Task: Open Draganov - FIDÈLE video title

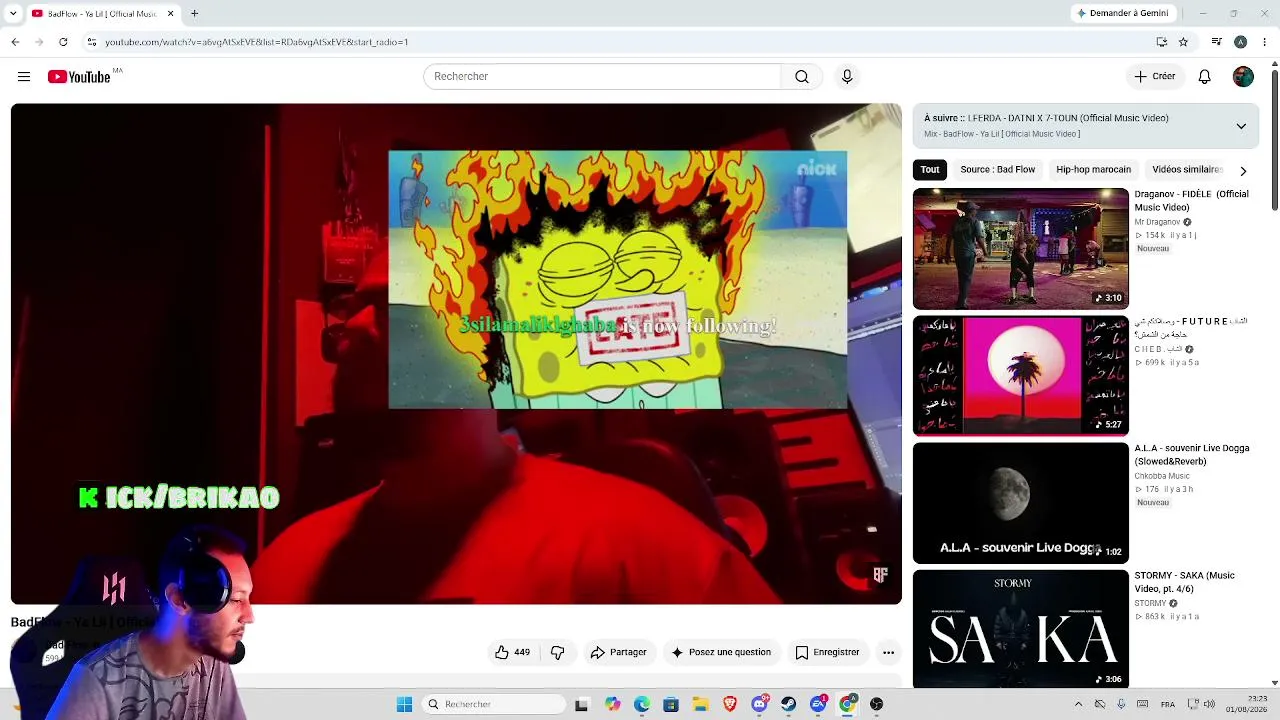Action: [1191, 201]
